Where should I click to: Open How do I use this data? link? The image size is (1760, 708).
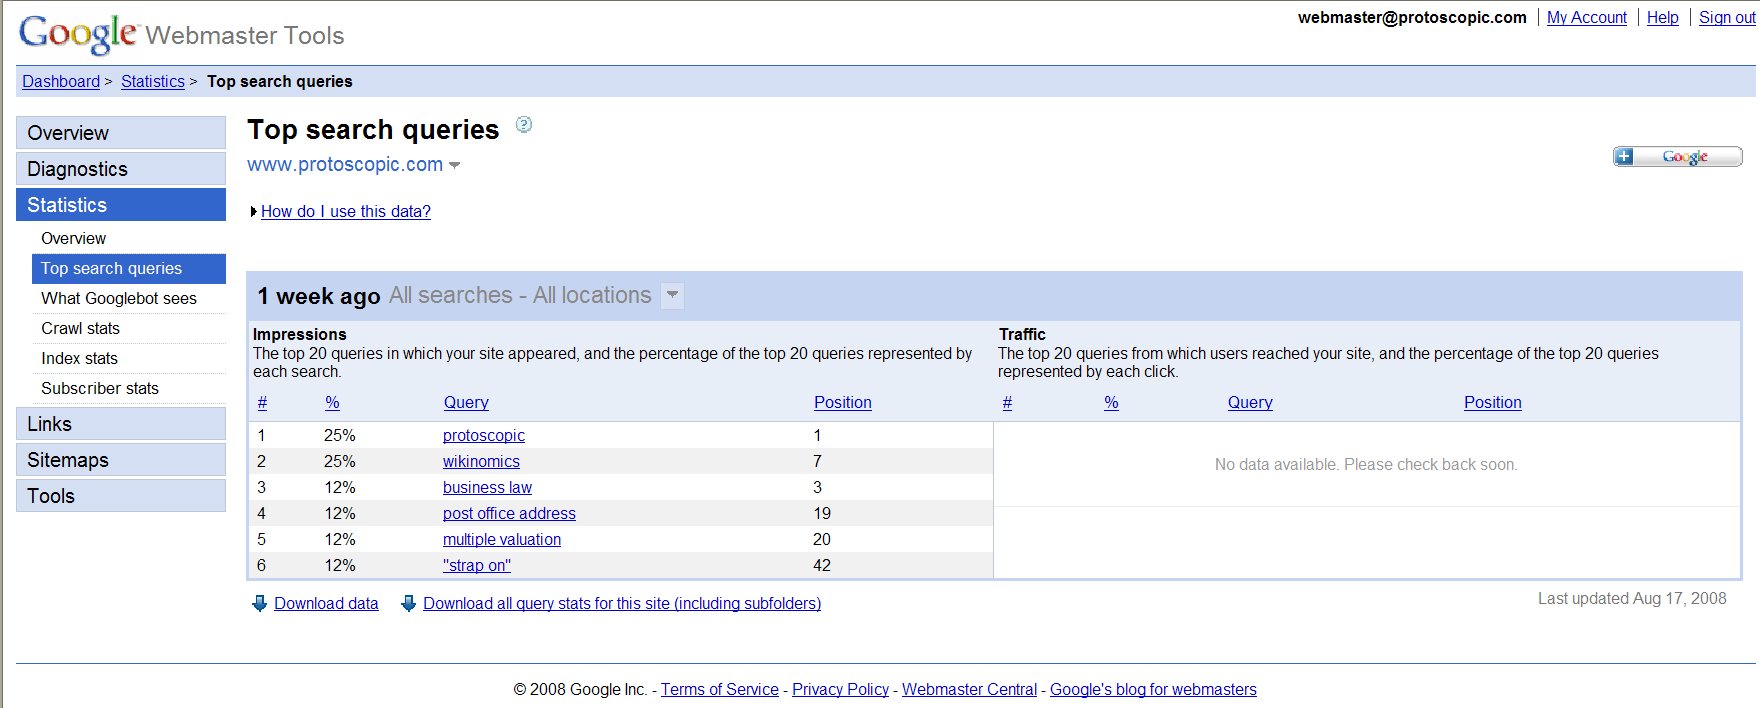pos(346,211)
